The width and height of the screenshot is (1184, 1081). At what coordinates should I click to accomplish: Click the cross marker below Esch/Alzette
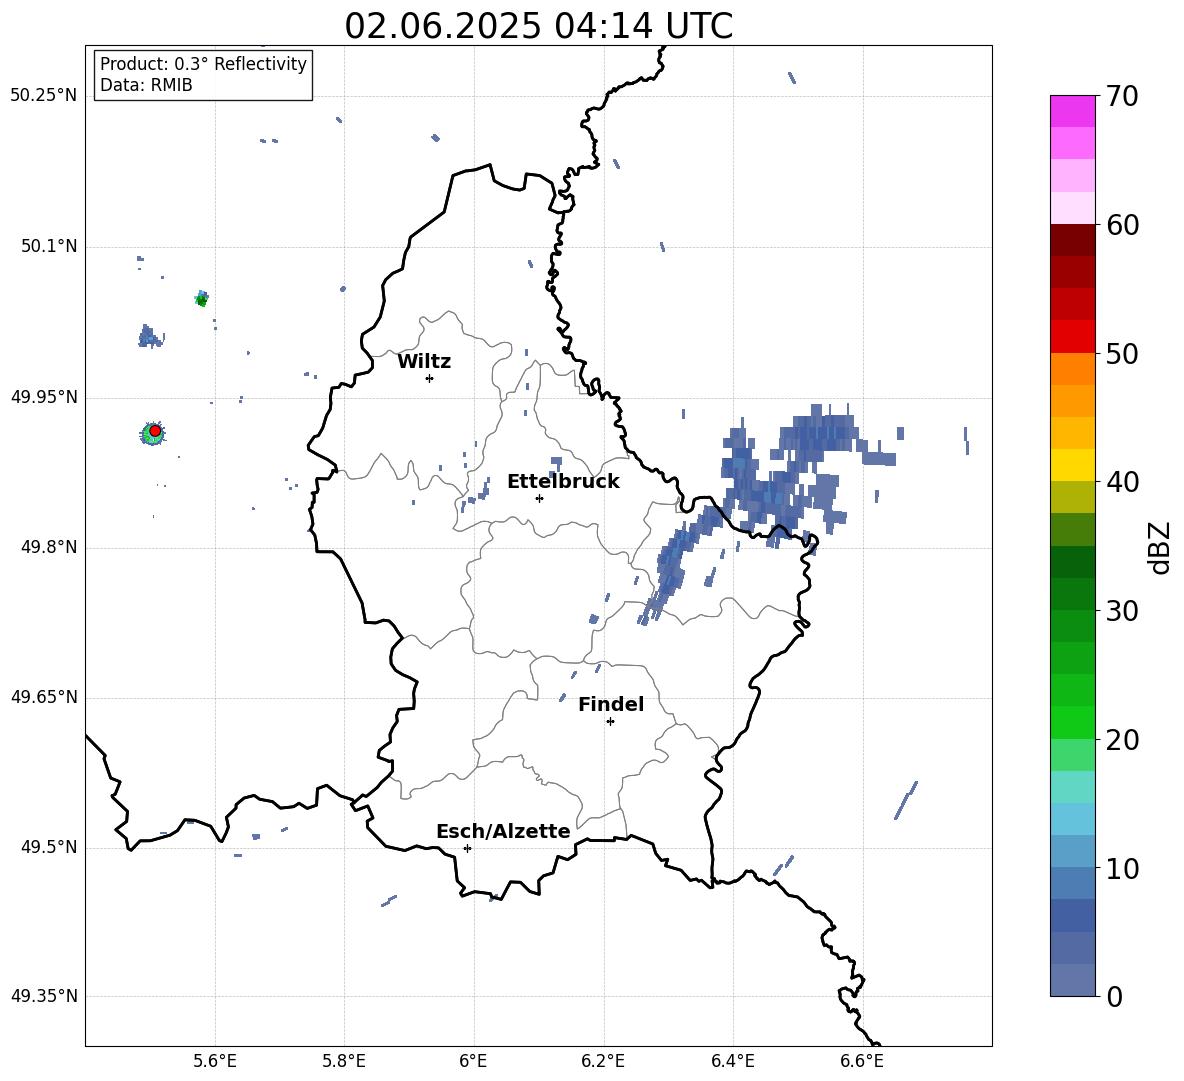pos(467,848)
